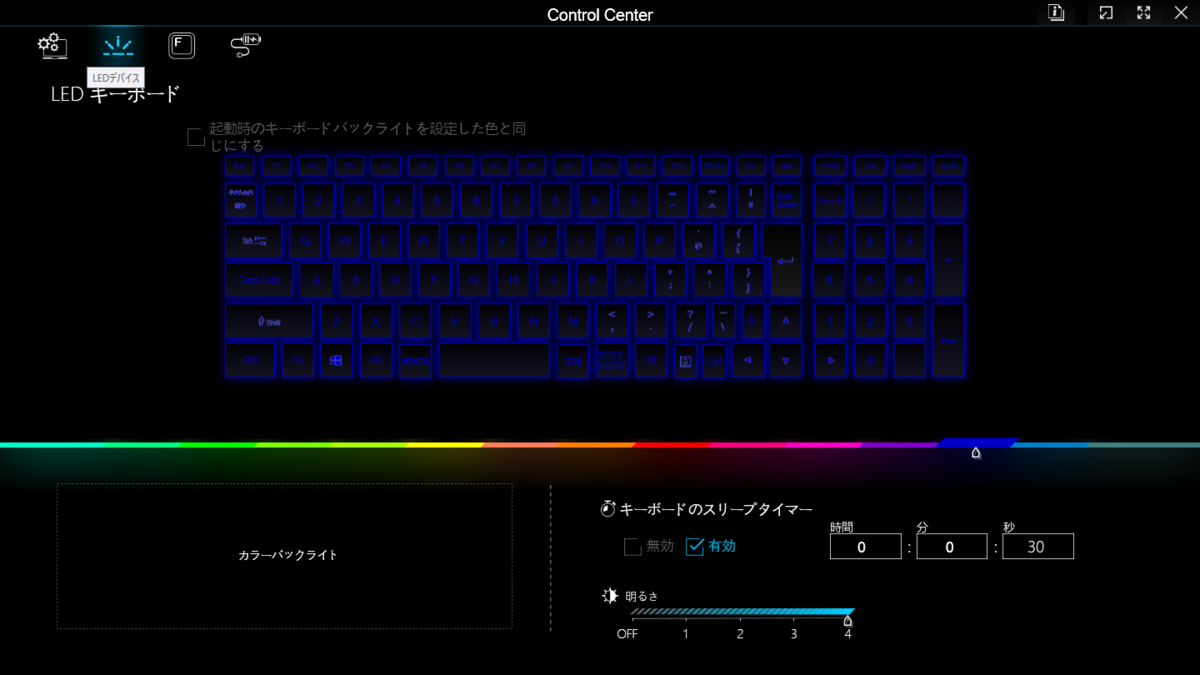Click the カタカナ ひらがな key
The height and width of the screenshot is (675, 1200).
(x=611, y=361)
